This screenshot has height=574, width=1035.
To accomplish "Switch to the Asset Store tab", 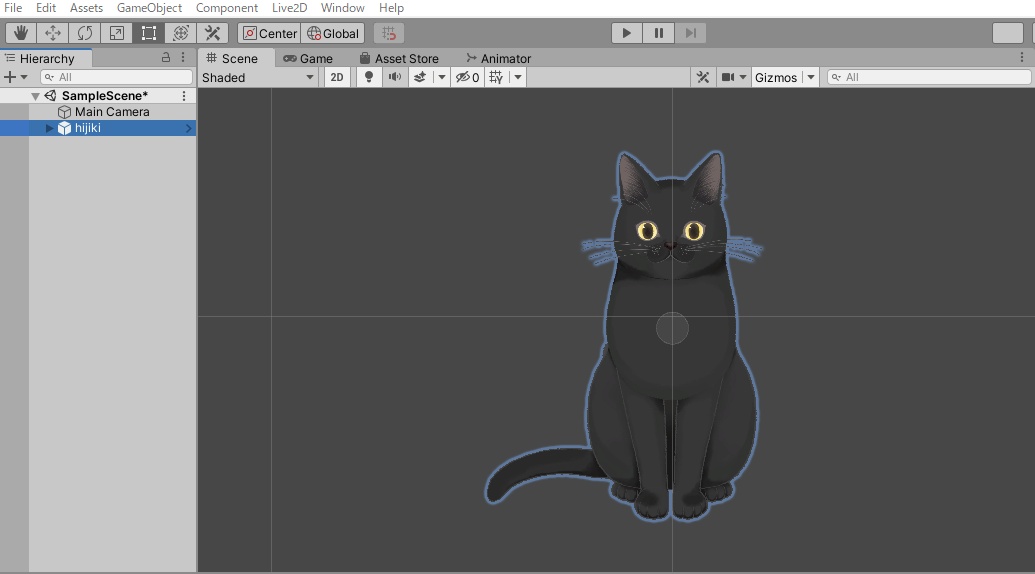I will [399, 59].
